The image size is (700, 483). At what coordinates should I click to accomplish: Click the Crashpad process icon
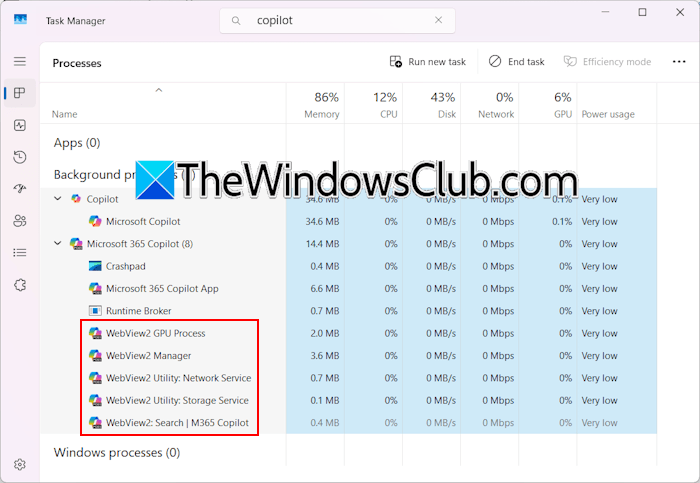coord(95,266)
